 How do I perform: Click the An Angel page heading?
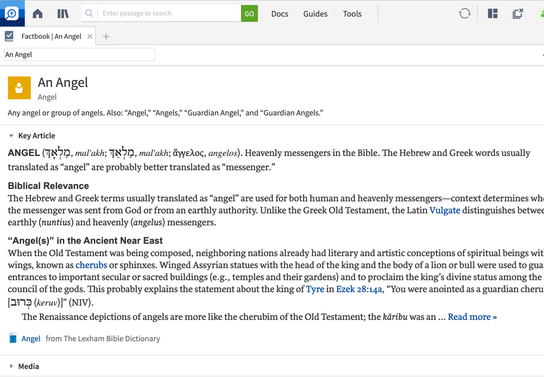(63, 83)
